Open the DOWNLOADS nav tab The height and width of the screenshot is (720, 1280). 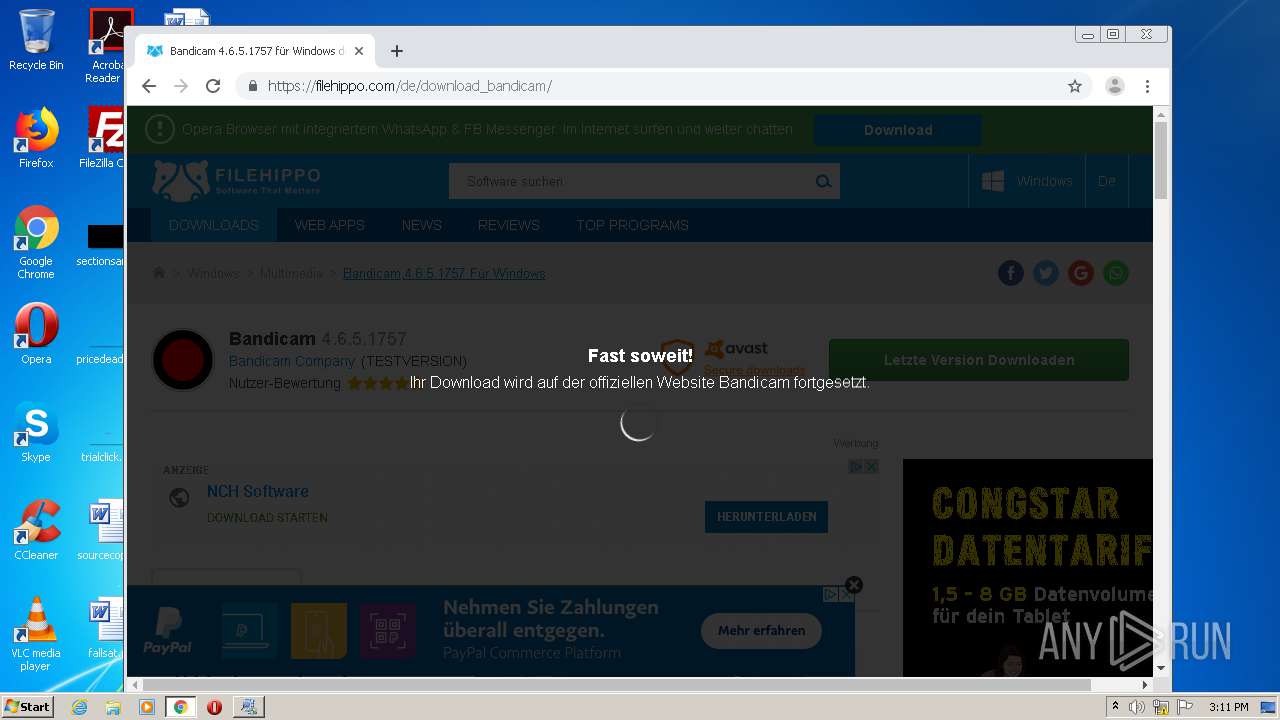coord(214,225)
